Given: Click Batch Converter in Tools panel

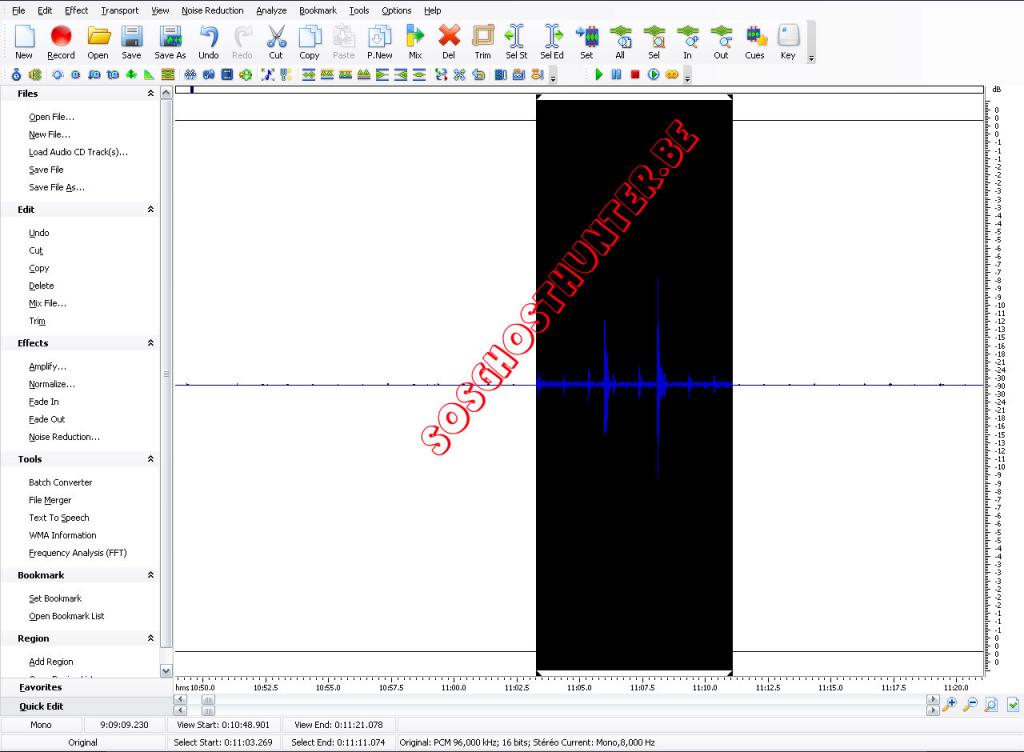Looking at the screenshot, I should click(x=61, y=482).
